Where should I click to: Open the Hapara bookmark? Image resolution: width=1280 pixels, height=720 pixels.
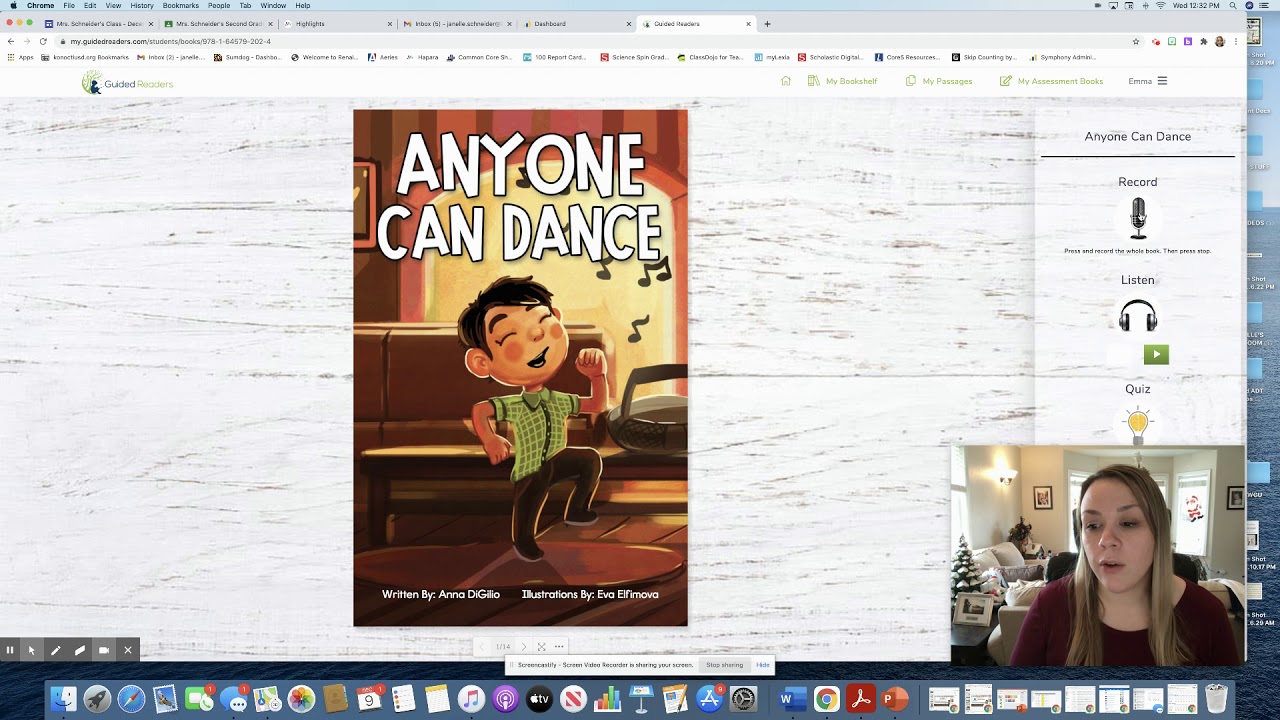[x=422, y=57]
